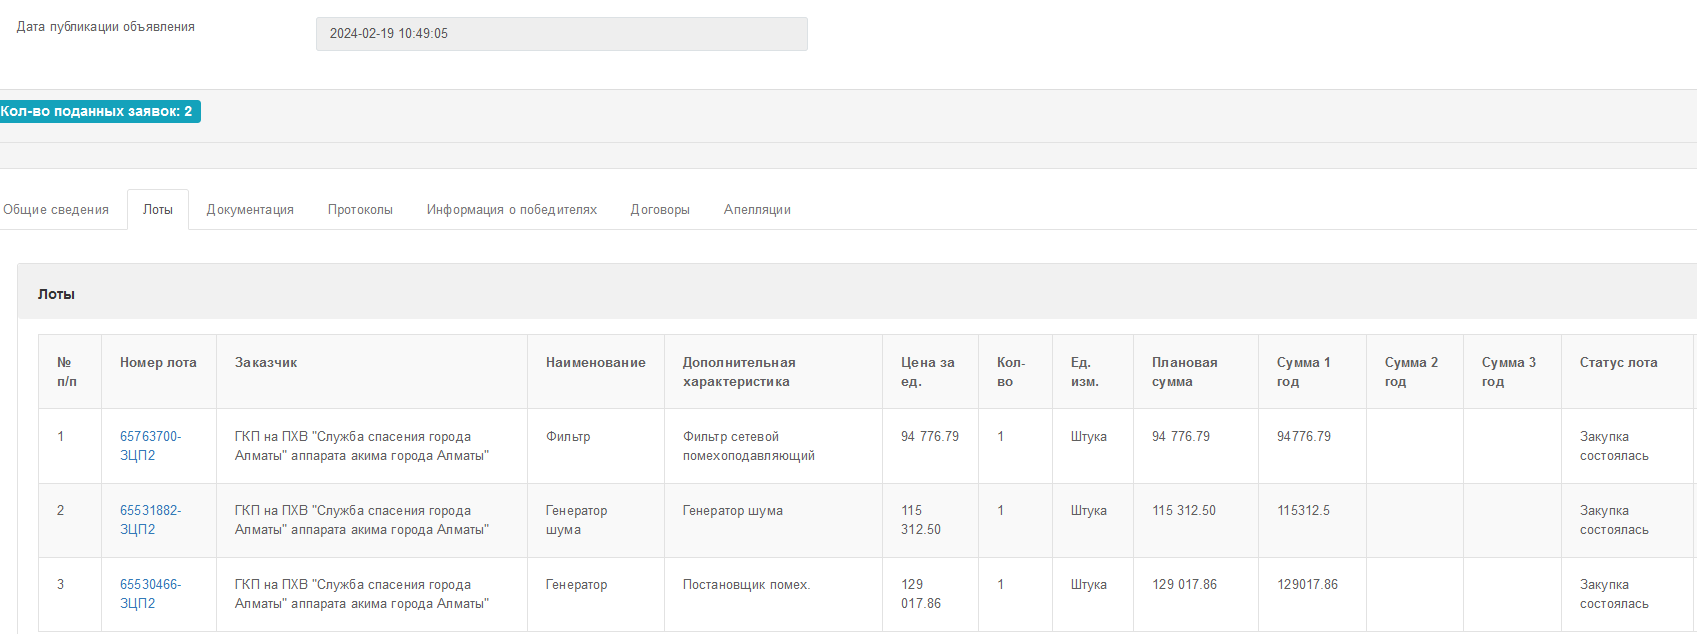The width and height of the screenshot is (1697, 634).
Task: Click the Номер лота column header
Action: 158,363
